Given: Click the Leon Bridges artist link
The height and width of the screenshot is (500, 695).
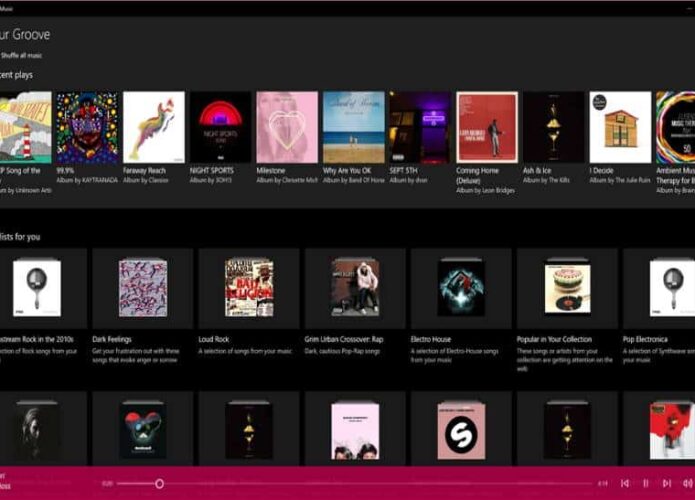Looking at the screenshot, I should pyautogui.click(x=498, y=191).
